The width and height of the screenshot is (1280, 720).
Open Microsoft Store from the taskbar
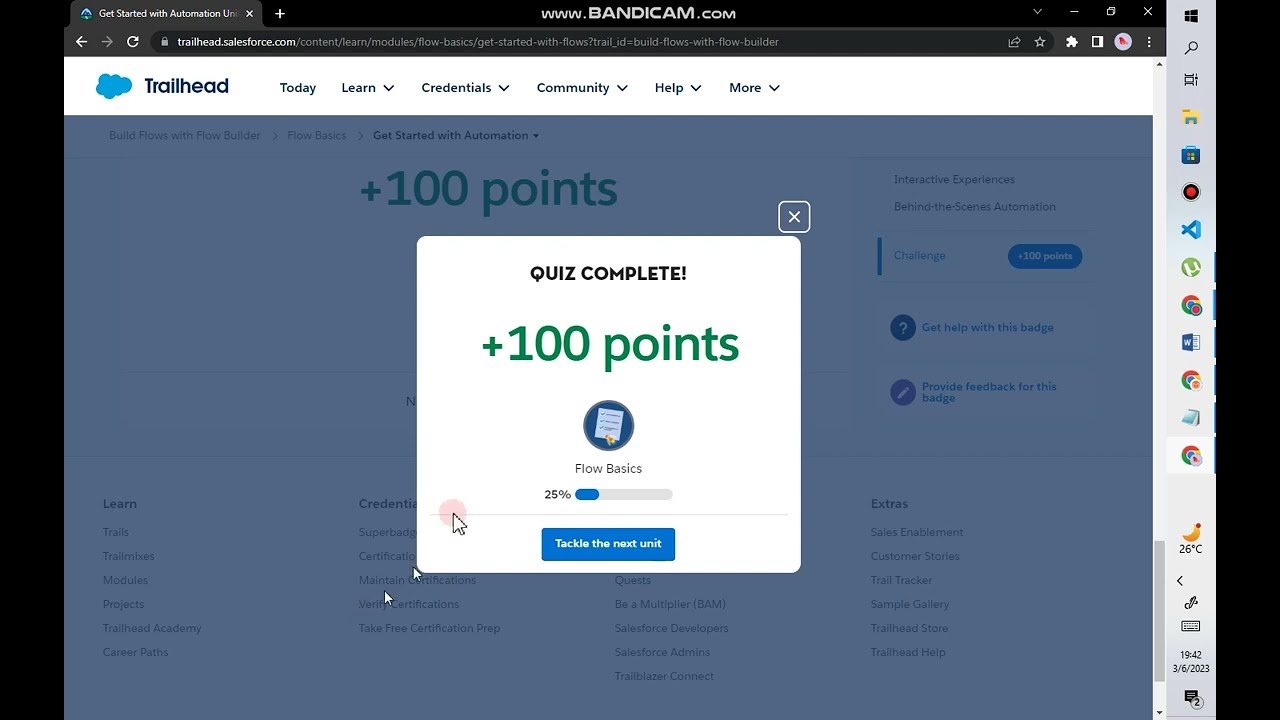[x=1191, y=155]
